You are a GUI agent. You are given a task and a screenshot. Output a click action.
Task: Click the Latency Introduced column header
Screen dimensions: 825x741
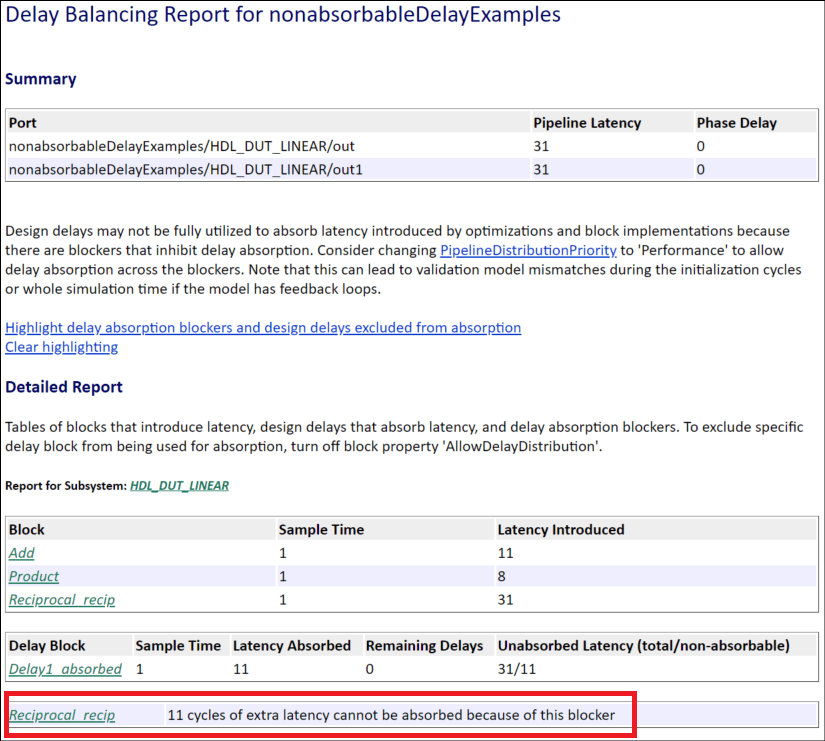tap(560, 529)
